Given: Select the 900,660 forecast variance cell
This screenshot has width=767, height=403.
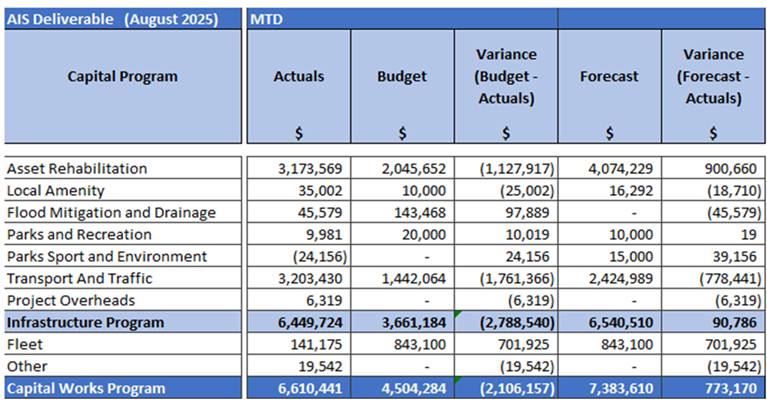Looking at the screenshot, I should point(714,168).
